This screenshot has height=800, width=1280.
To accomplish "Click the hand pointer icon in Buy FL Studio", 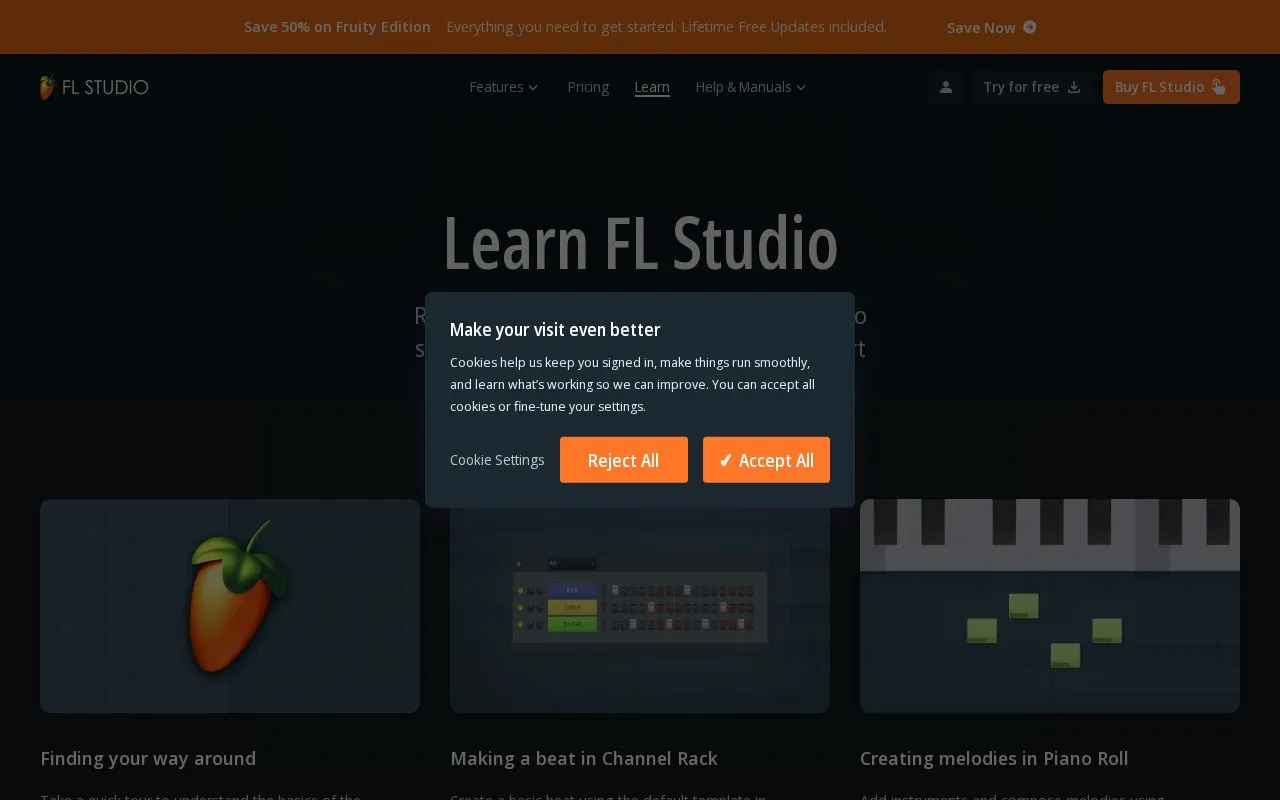I will (x=1218, y=87).
